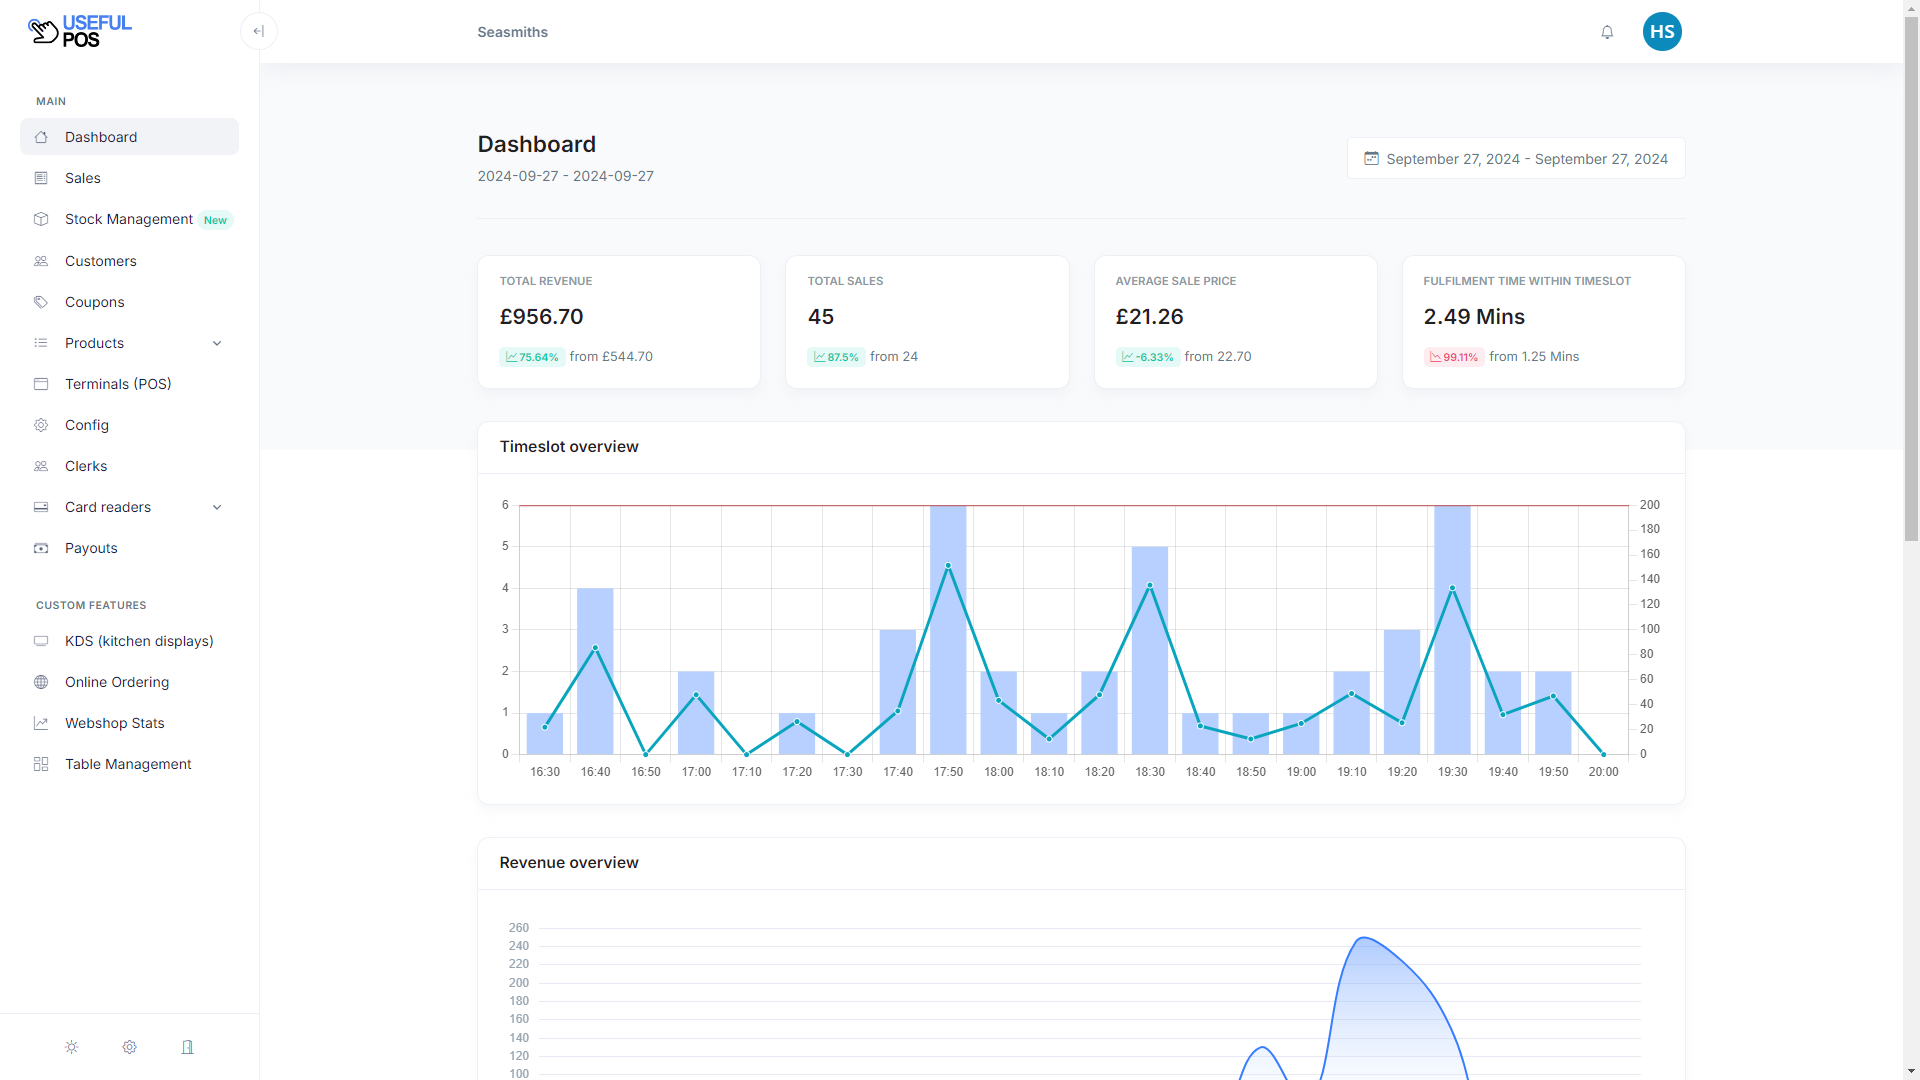Click the Table Management grid icon
Image resolution: width=1920 pixels, height=1080 pixels.
click(41, 764)
